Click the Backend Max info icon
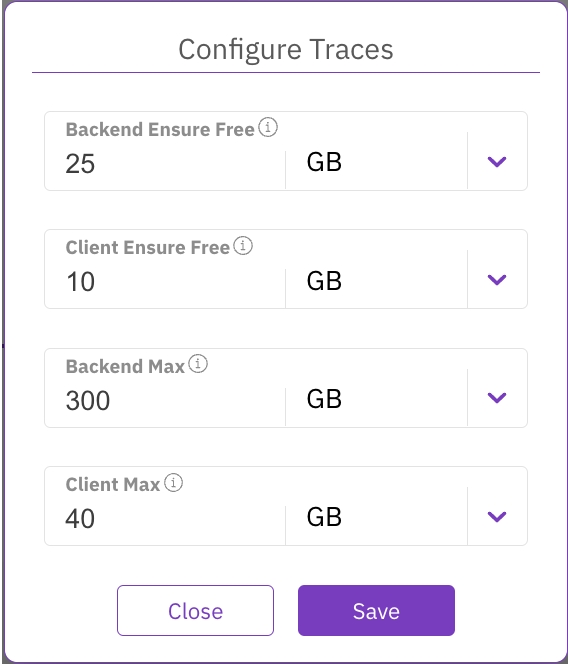This screenshot has height=664, width=568. click(198, 364)
